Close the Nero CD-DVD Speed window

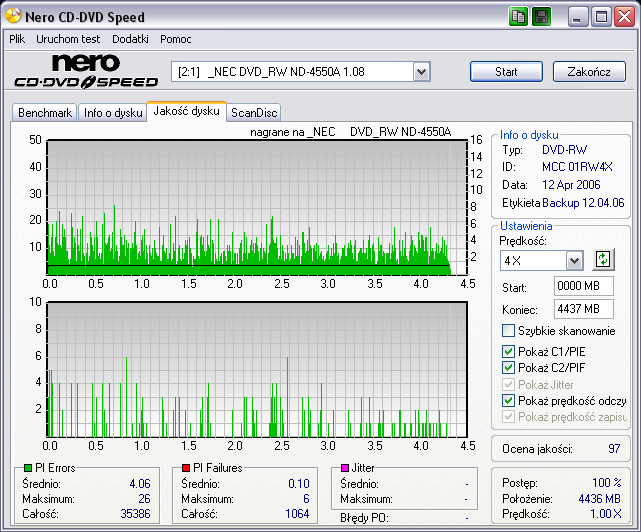click(x=625, y=17)
